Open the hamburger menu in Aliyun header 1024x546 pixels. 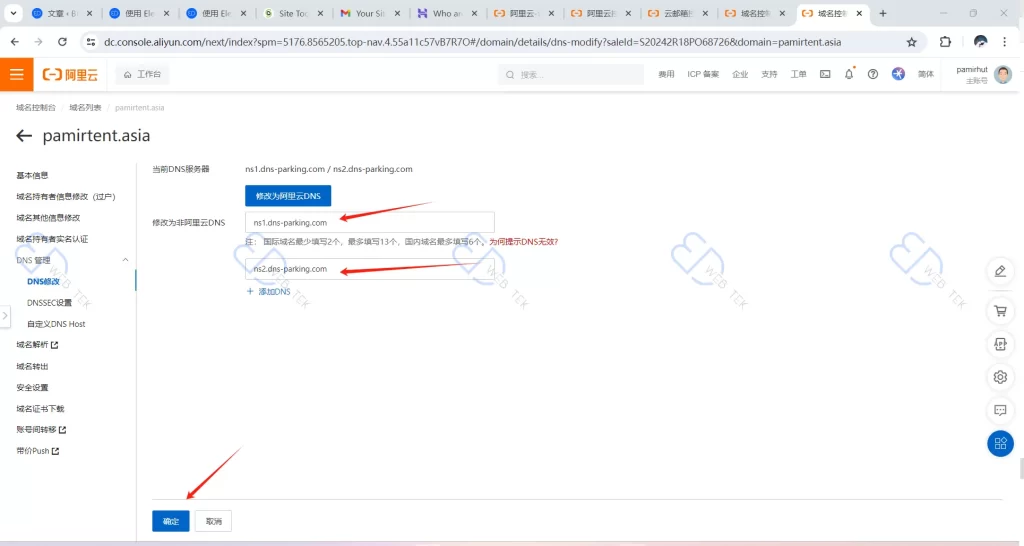[16, 74]
